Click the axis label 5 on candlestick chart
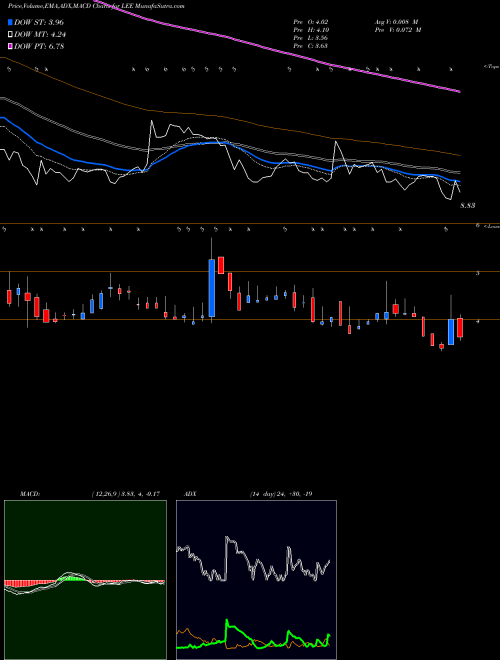This screenshot has height=660, width=500. (477, 273)
